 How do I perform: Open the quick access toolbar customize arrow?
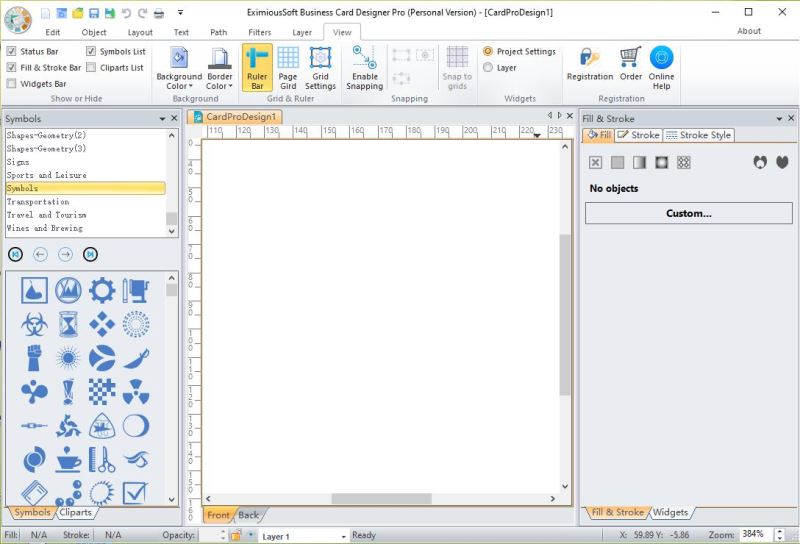(180, 13)
